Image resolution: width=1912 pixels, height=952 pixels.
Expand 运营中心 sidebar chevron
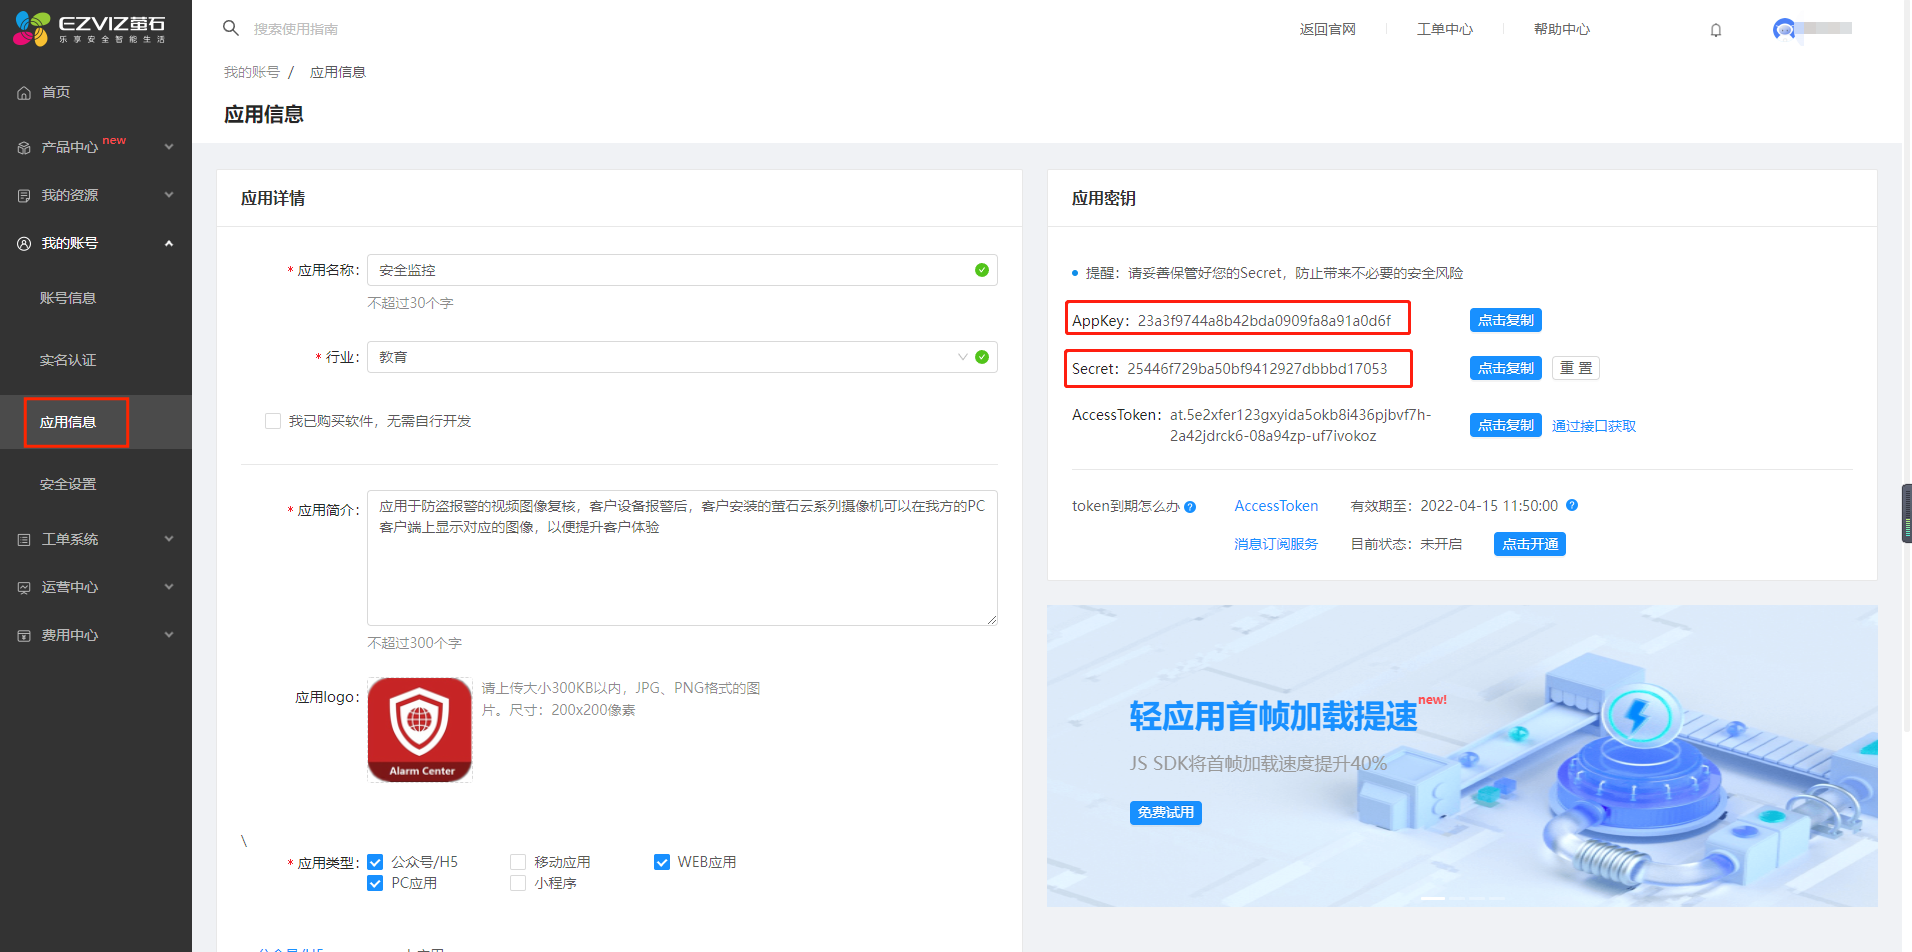tap(169, 587)
